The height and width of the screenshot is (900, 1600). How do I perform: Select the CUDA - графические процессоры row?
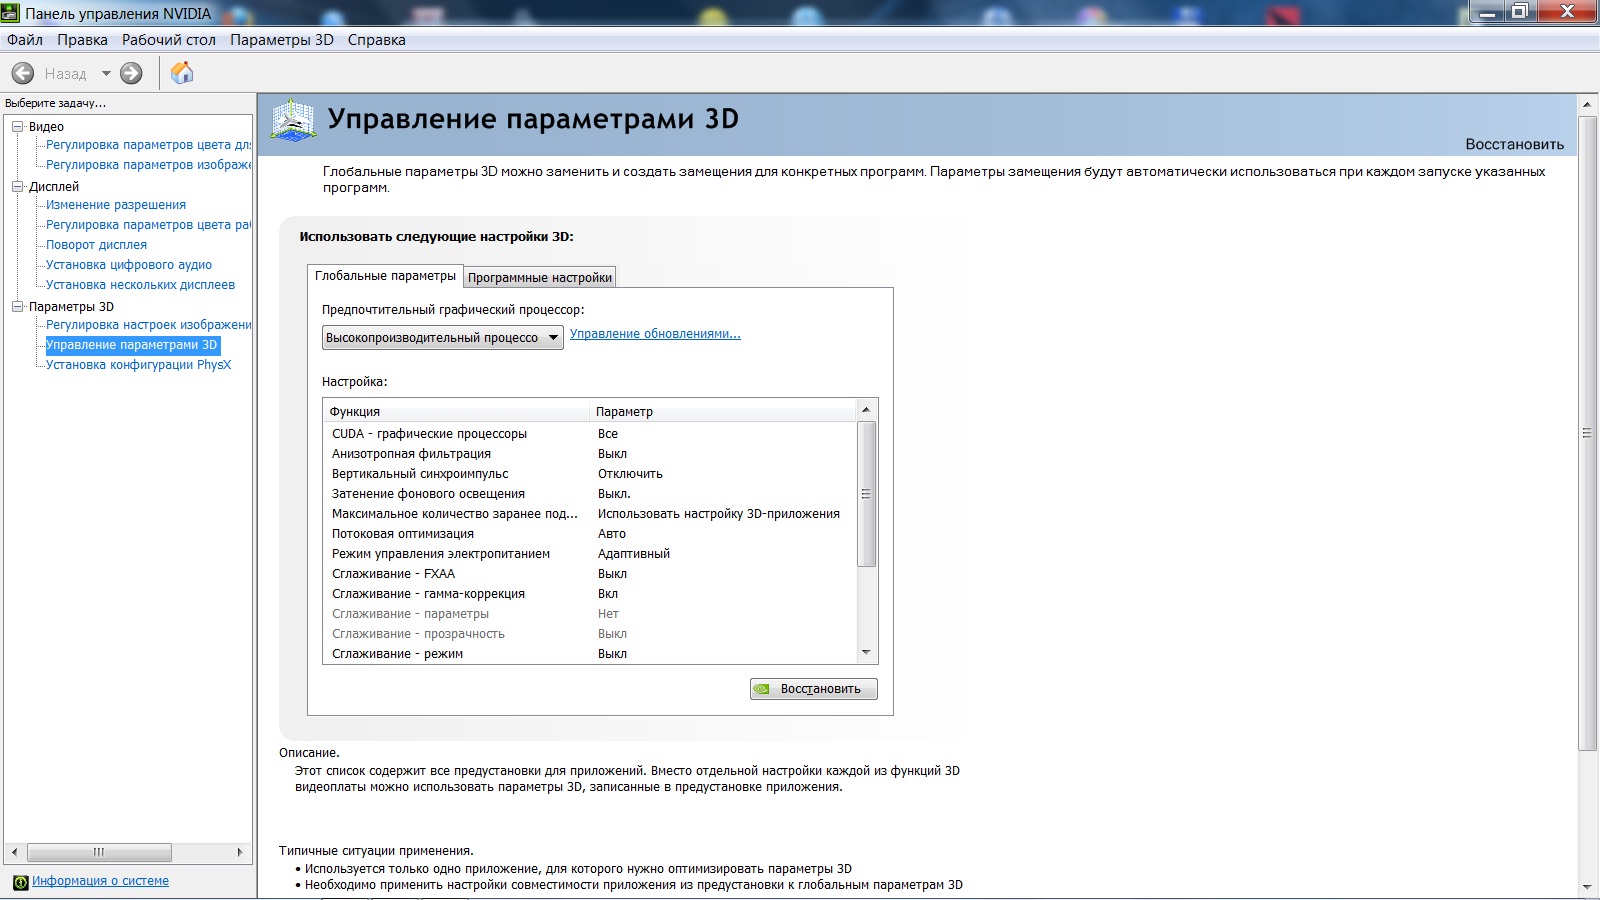point(590,434)
